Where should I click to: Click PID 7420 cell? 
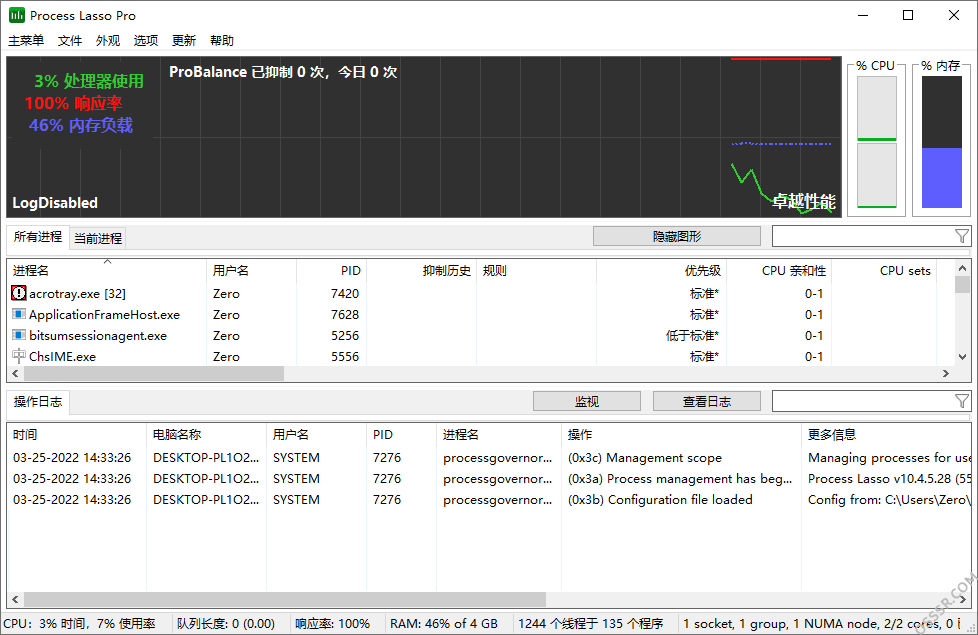click(345, 293)
